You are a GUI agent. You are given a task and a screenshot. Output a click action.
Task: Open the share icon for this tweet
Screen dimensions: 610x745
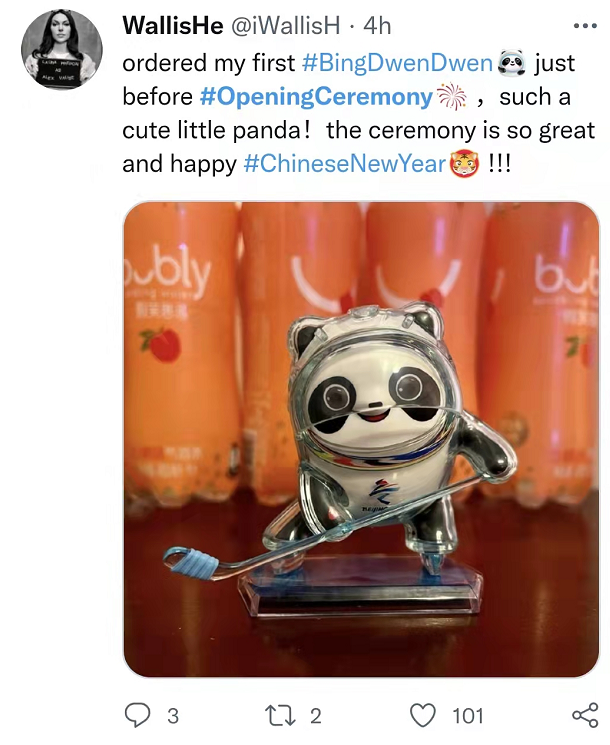tap(585, 715)
